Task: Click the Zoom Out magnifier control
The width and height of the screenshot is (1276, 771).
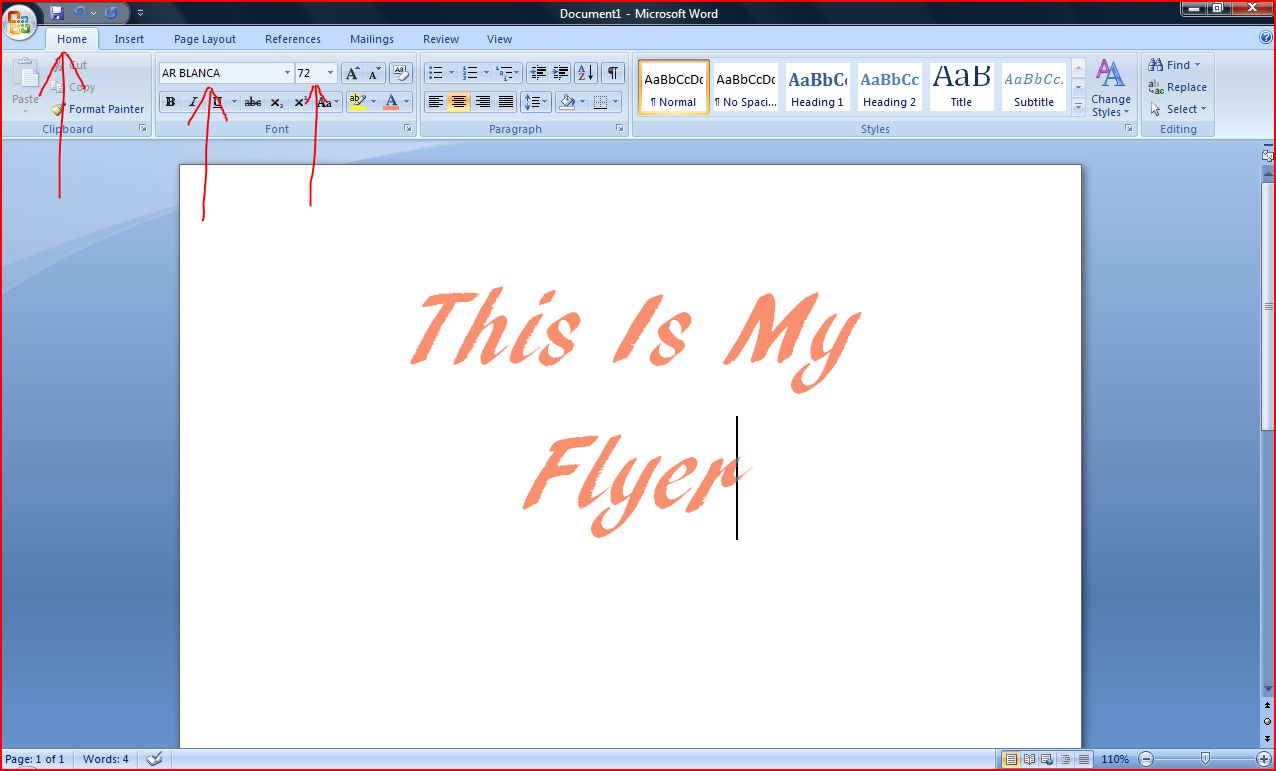Action: (1145, 758)
